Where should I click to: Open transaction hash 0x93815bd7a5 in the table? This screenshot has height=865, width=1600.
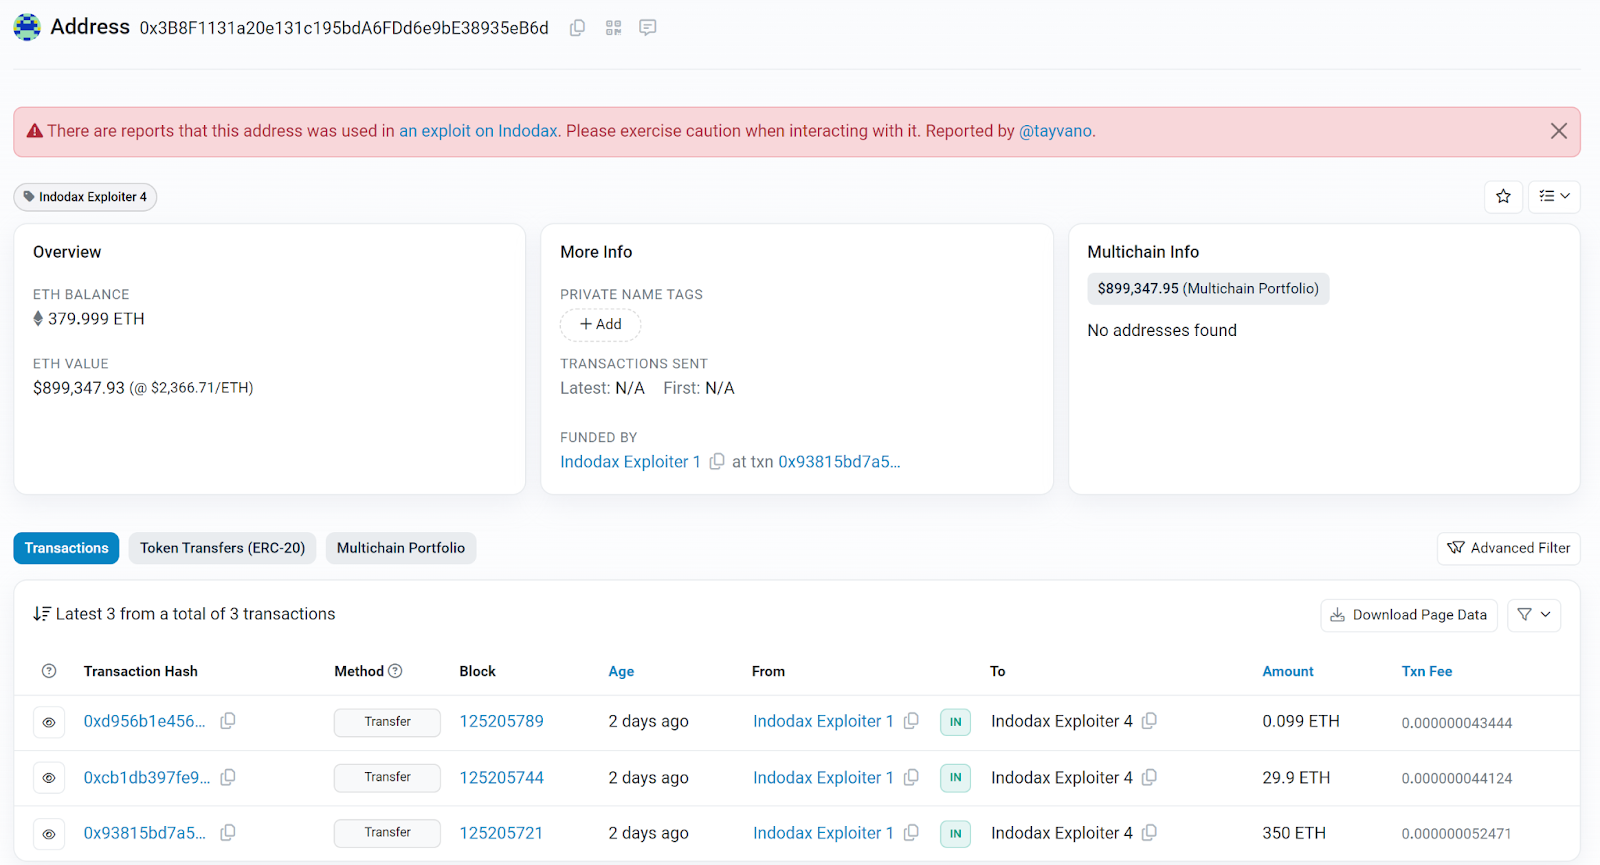[145, 833]
